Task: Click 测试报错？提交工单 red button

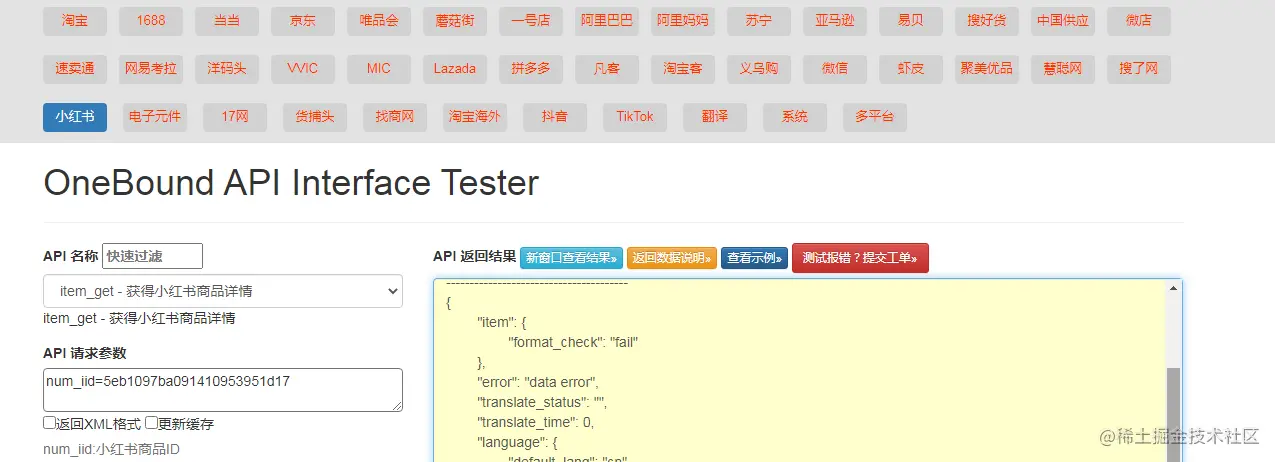Action: click(x=860, y=258)
